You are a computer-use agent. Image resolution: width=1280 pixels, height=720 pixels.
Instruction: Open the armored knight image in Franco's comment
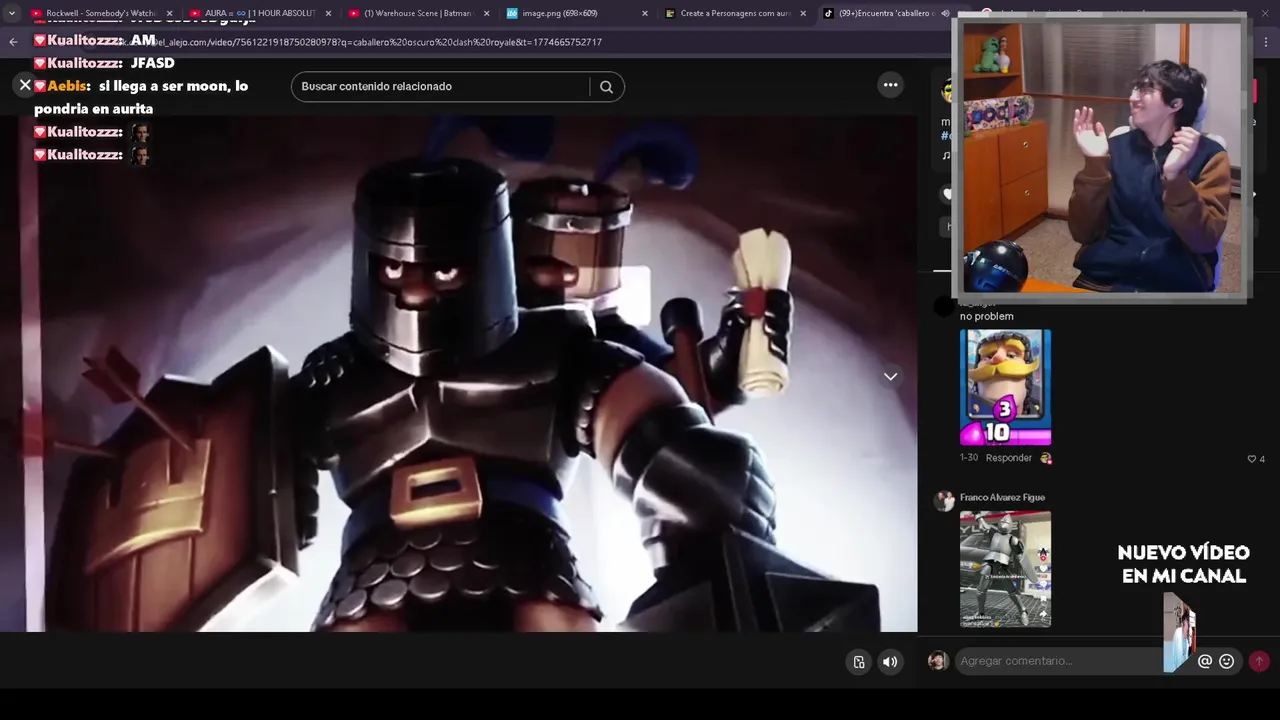coord(1005,569)
